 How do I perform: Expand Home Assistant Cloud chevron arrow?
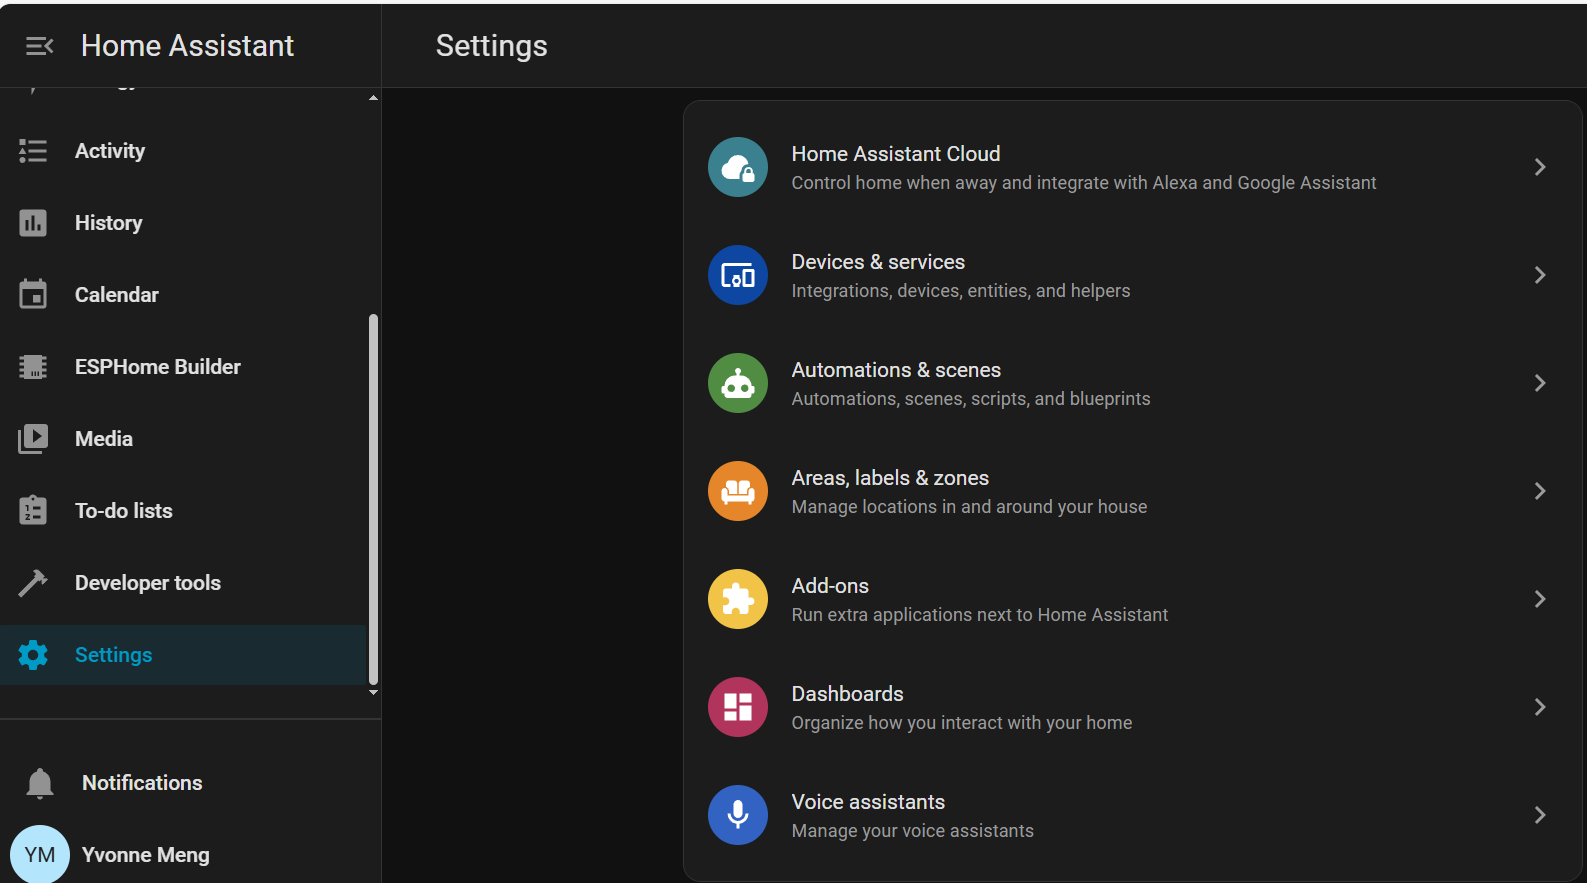tap(1540, 167)
